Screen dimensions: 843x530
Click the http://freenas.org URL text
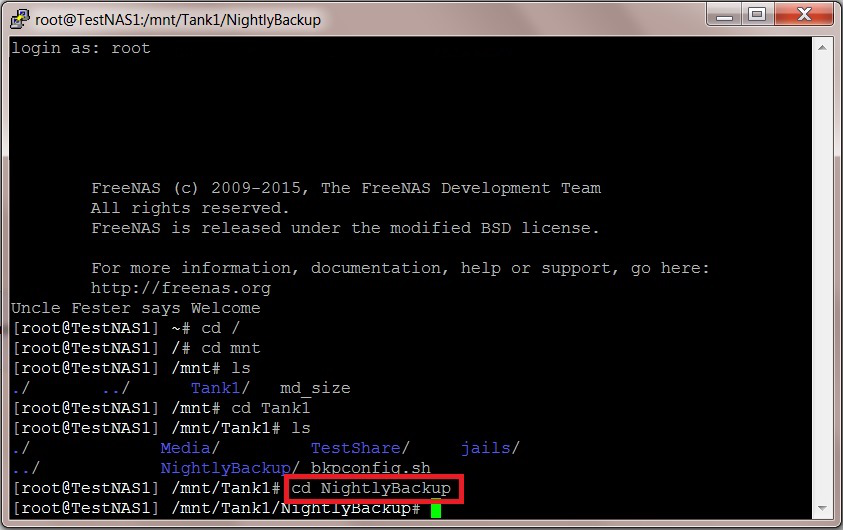[x=180, y=288]
